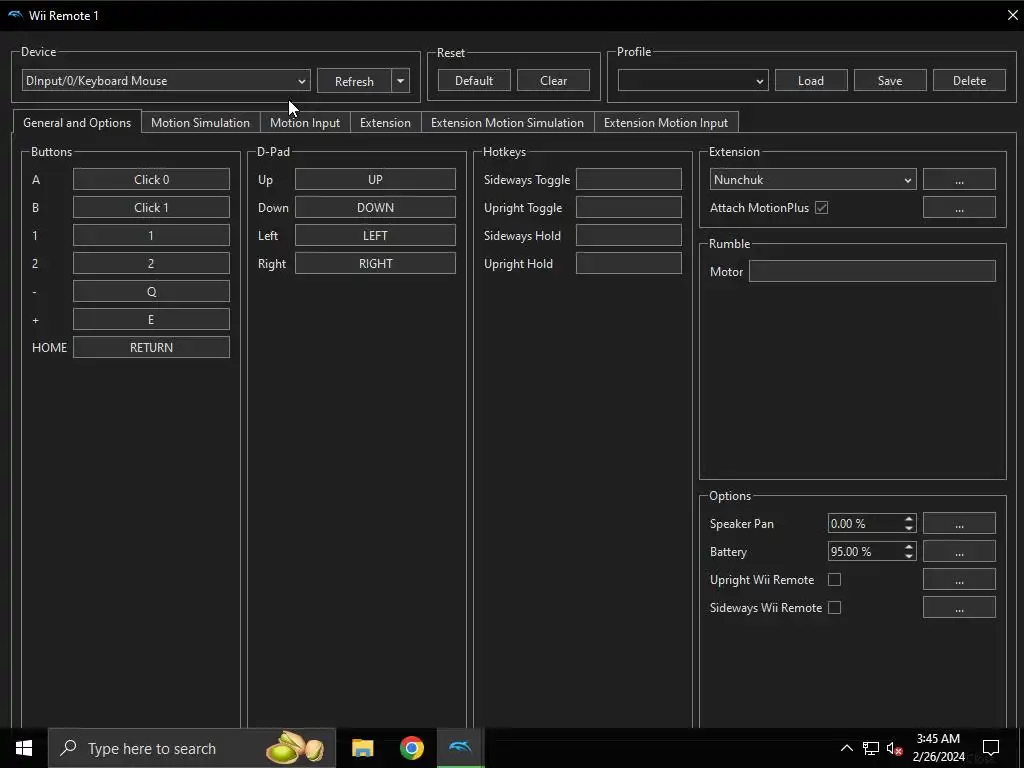Set the Upright Toggle hotkey binding
Viewport: 1024px width, 768px height.
629,208
